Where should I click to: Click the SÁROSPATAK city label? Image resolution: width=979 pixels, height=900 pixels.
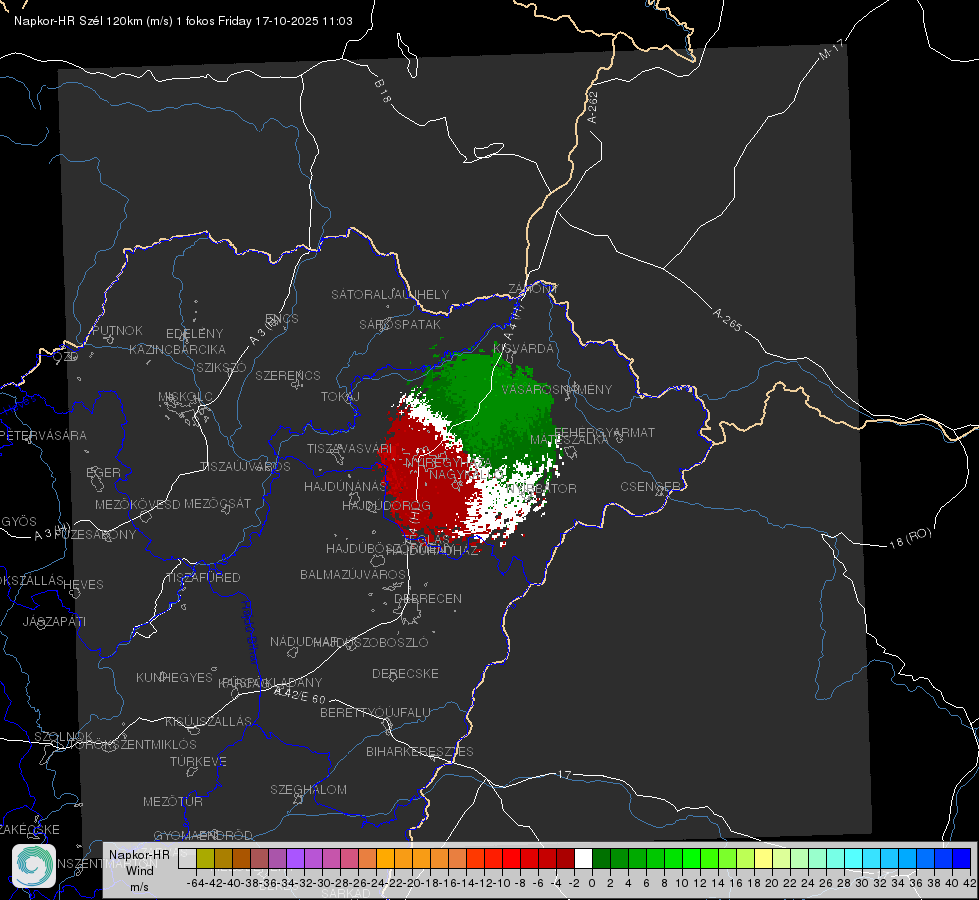(x=400, y=324)
